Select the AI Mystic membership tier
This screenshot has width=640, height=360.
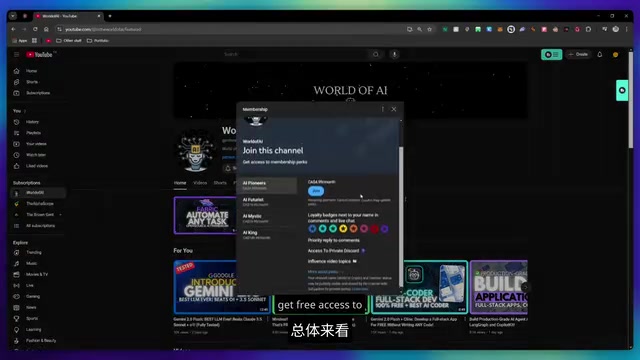click(x=268, y=218)
